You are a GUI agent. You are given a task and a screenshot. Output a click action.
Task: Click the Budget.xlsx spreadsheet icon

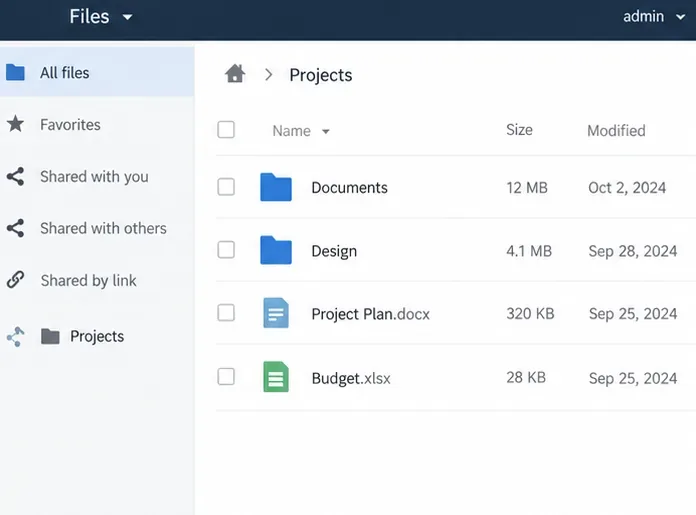pos(276,377)
